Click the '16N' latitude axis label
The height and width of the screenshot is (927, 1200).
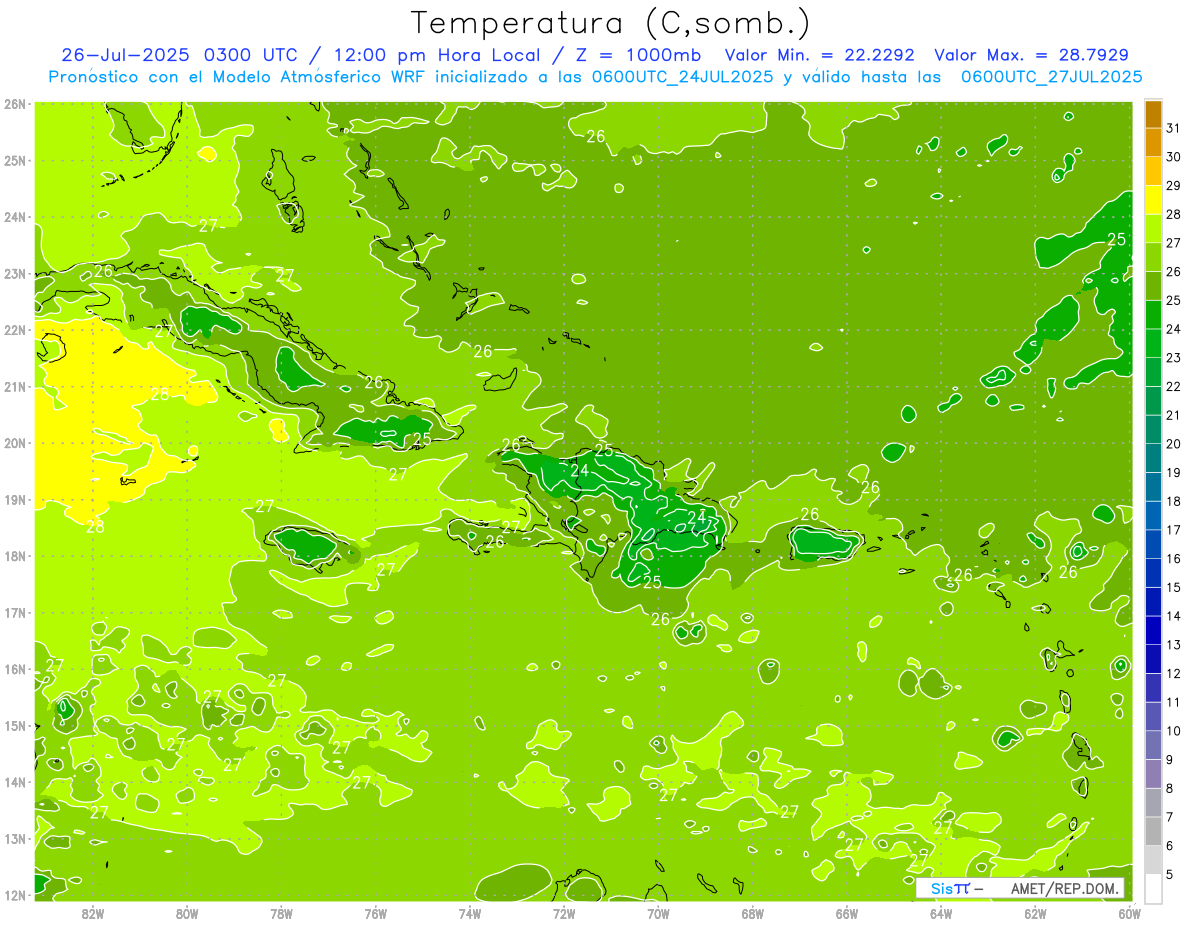(x=15, y=669)
